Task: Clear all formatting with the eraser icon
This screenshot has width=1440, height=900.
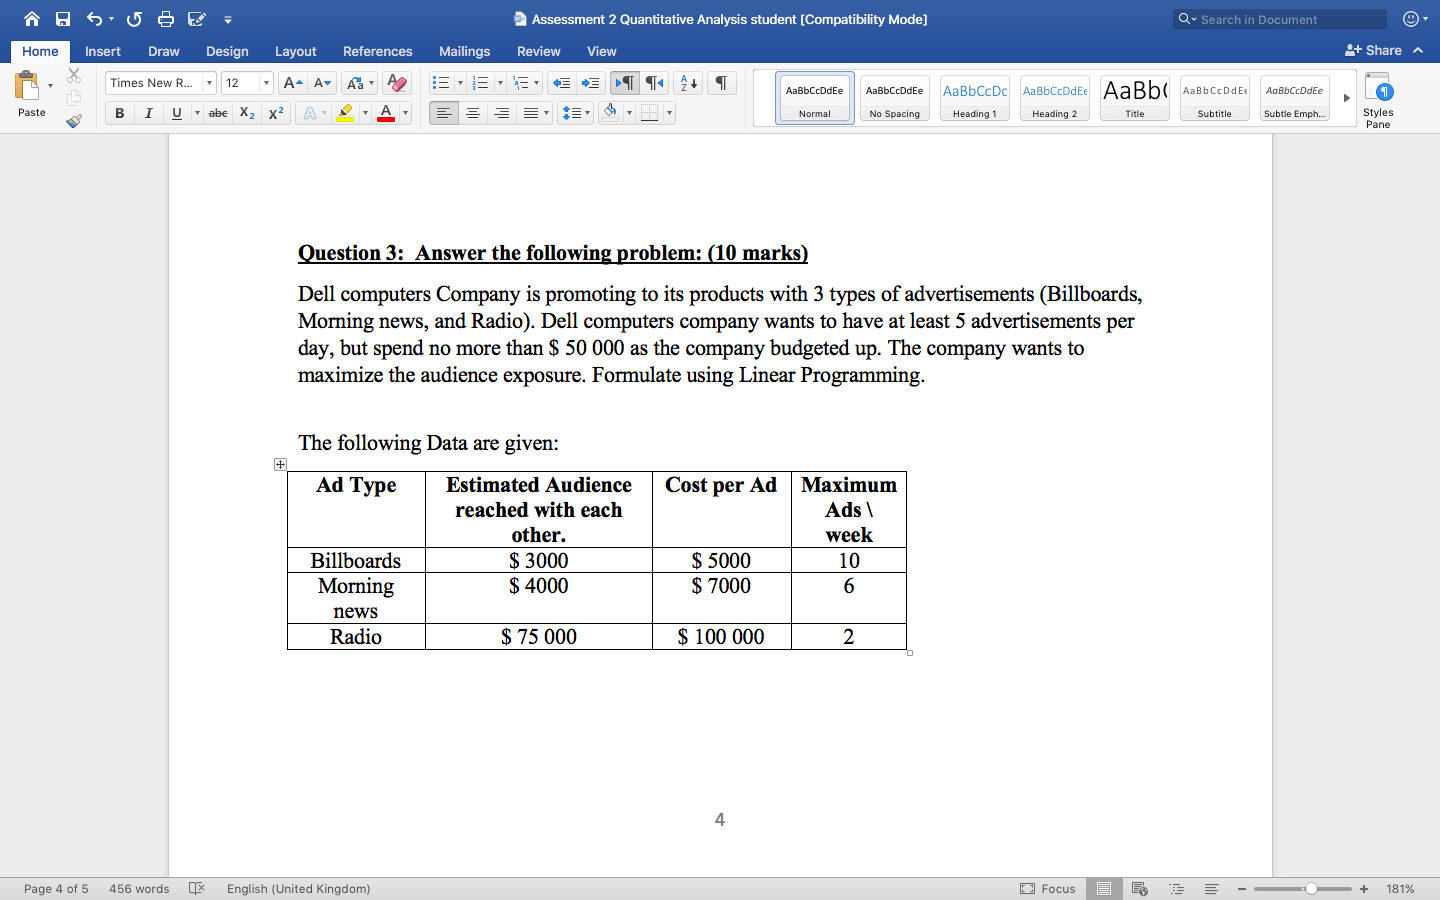Action: point(396,83)
